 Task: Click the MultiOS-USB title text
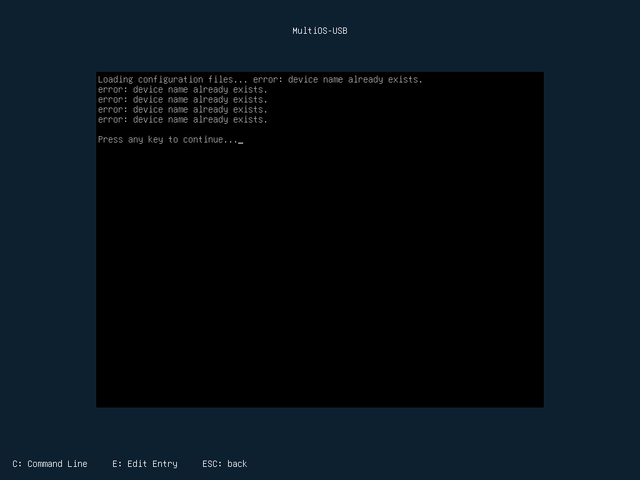point(320,31)
